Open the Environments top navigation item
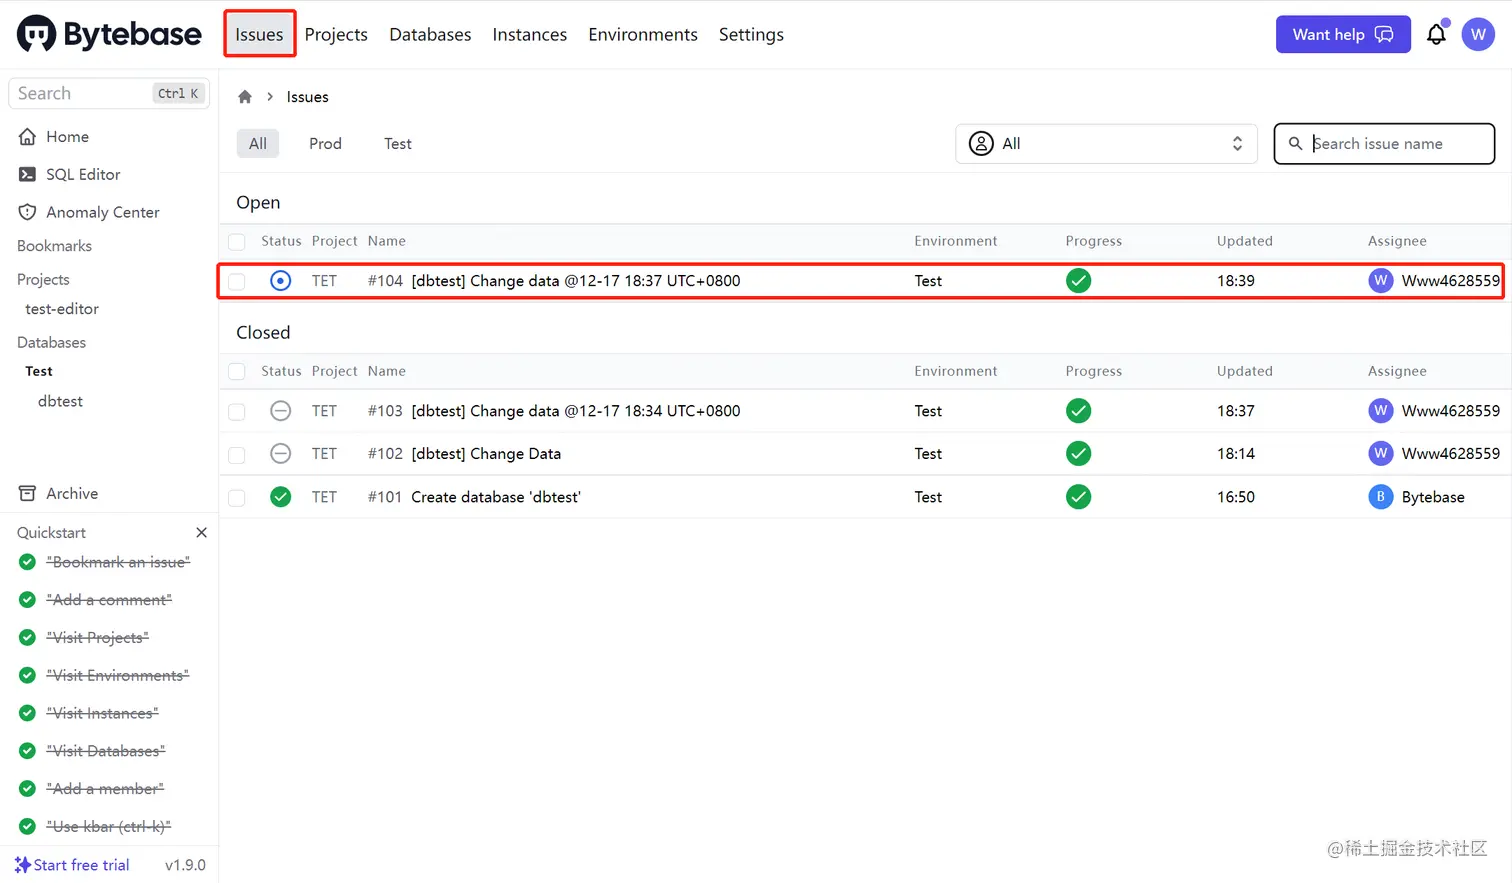 pos(643,34)
